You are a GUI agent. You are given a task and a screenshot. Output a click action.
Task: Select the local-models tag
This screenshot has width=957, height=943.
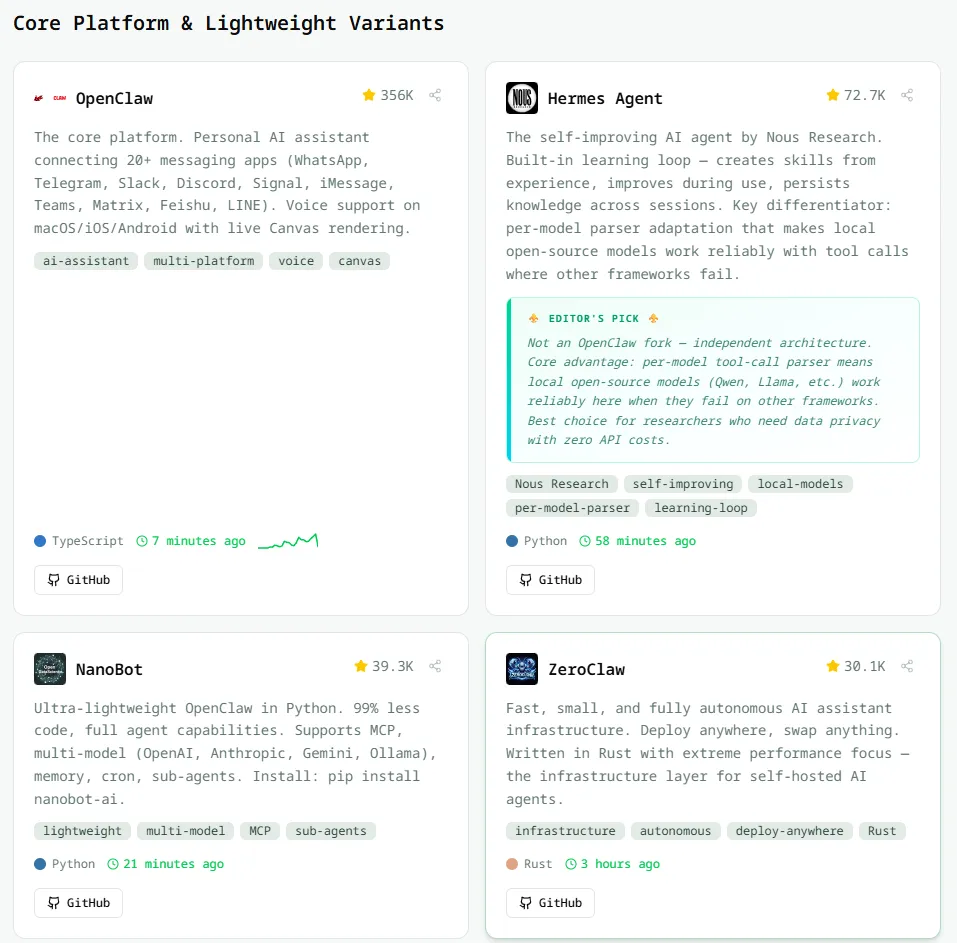point(800,484)
